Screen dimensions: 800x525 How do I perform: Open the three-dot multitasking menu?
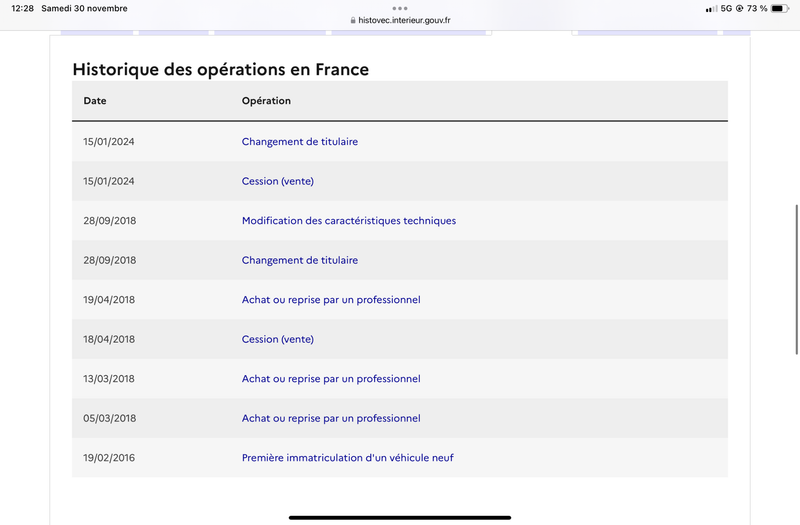tap(400, 8)
